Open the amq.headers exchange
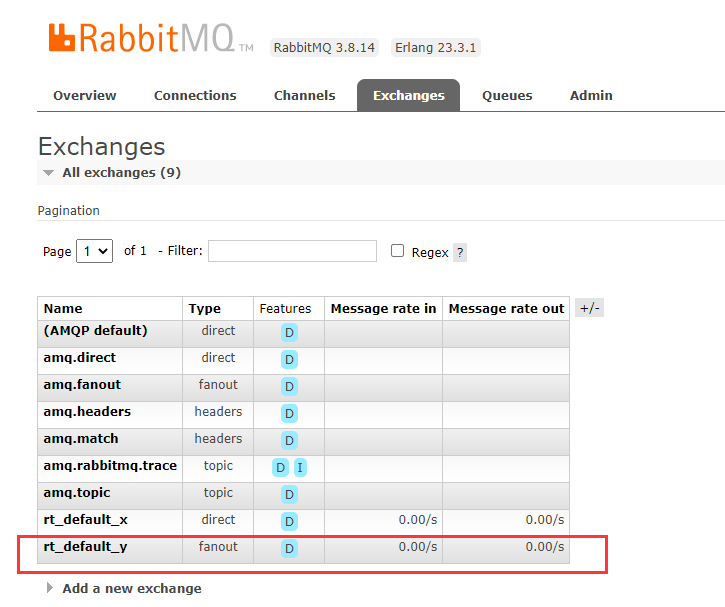 [87, 411]
